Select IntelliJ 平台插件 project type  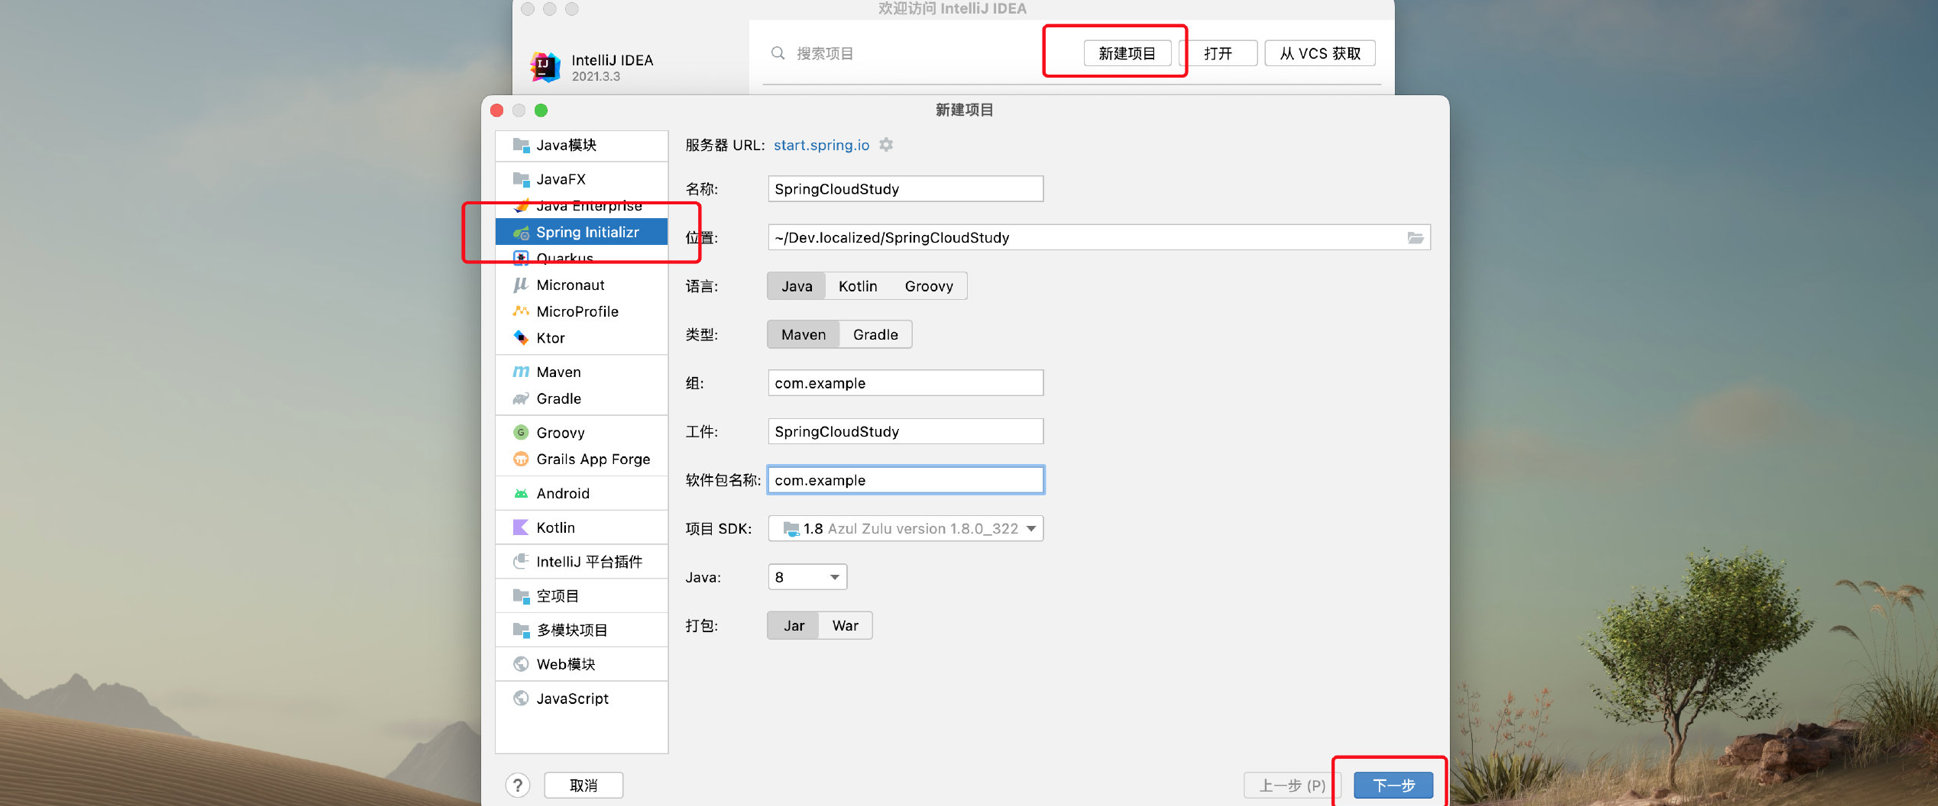point(582,561)
